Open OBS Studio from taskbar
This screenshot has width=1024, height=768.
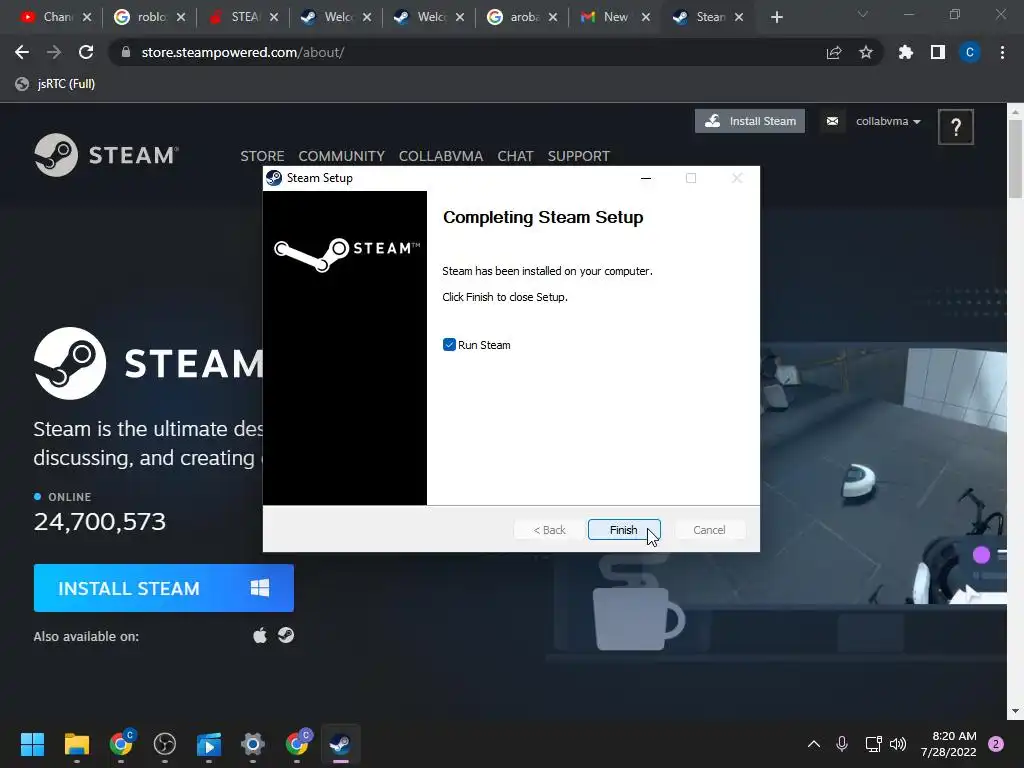165,744
